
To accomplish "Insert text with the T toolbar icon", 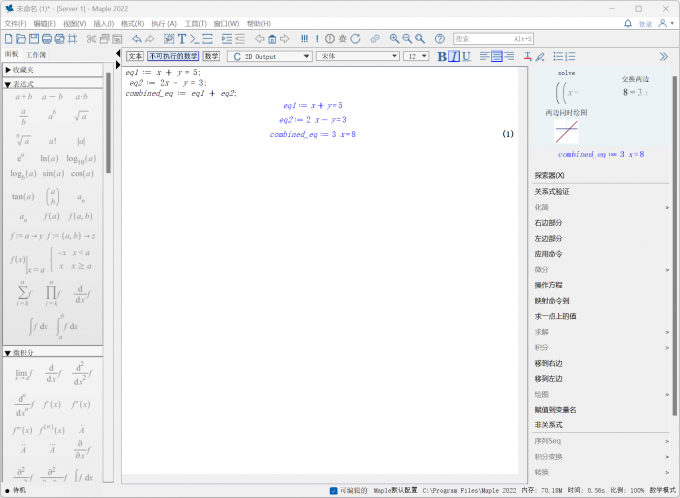I will 182,39.
